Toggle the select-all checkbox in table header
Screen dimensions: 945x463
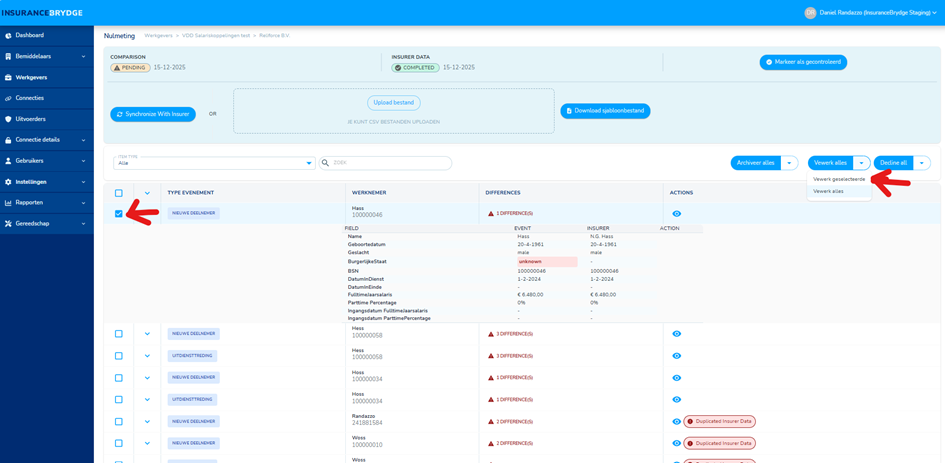click(119, 193)
